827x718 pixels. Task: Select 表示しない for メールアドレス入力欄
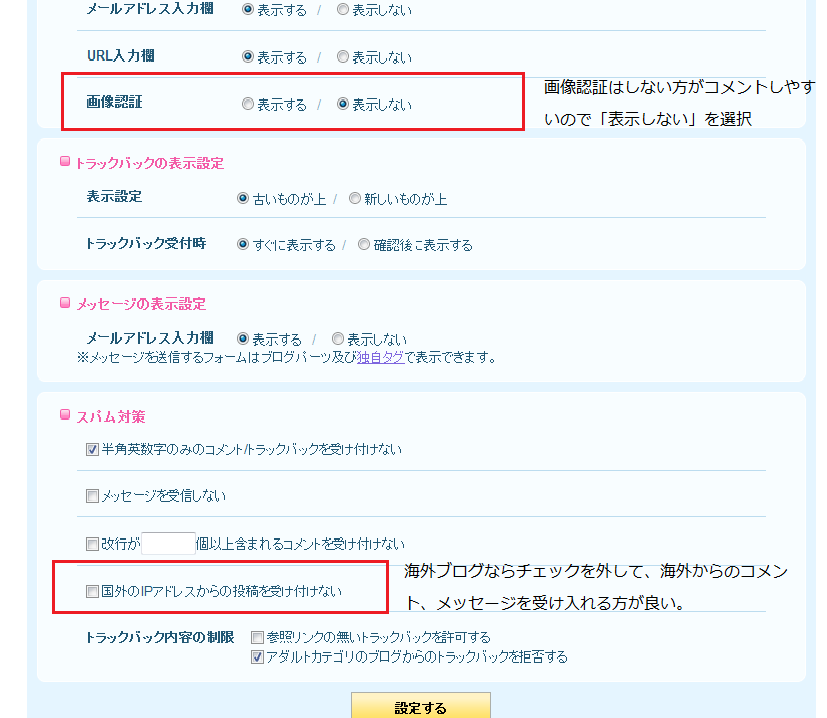(340, 9)
